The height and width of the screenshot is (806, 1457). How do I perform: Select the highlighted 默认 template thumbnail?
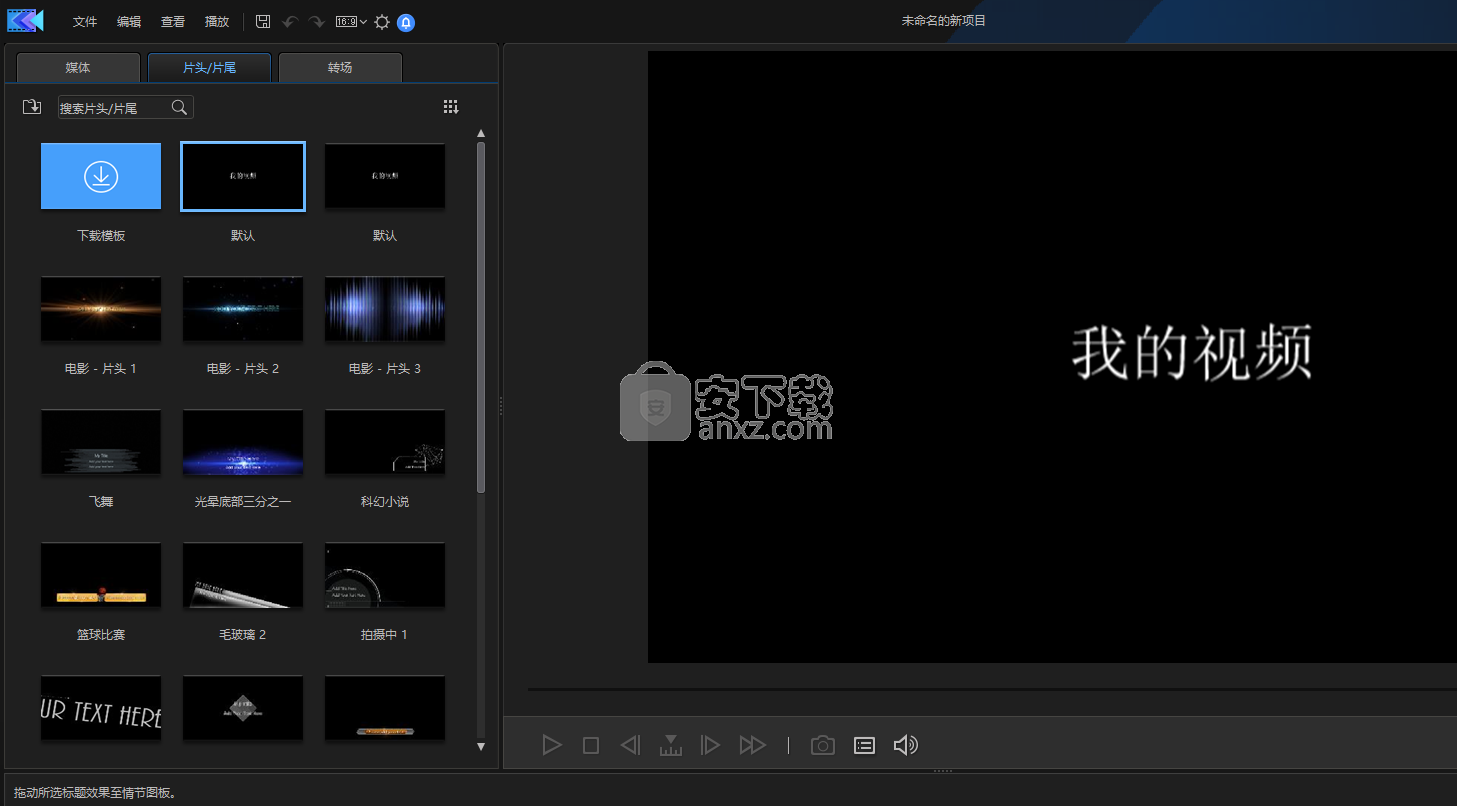click(243, 176)
